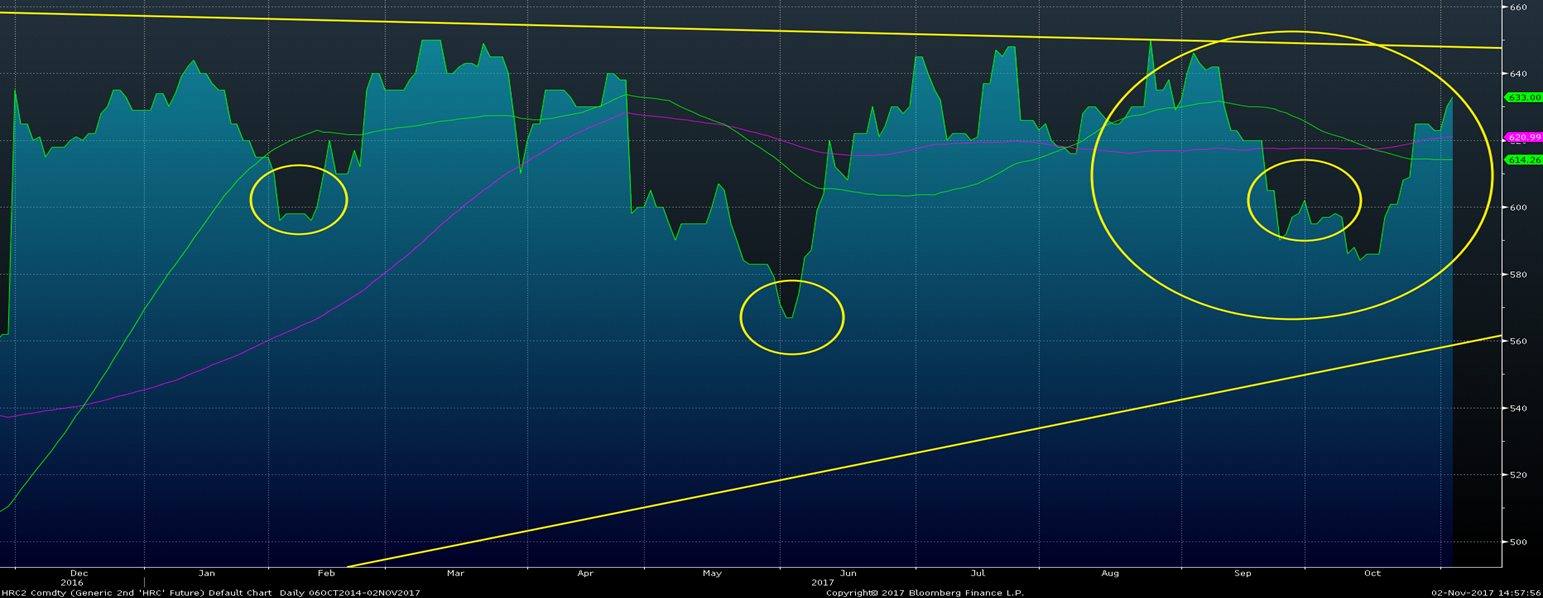Click the Jun label on date axis
1543x598 pixels.
(848, 574)
